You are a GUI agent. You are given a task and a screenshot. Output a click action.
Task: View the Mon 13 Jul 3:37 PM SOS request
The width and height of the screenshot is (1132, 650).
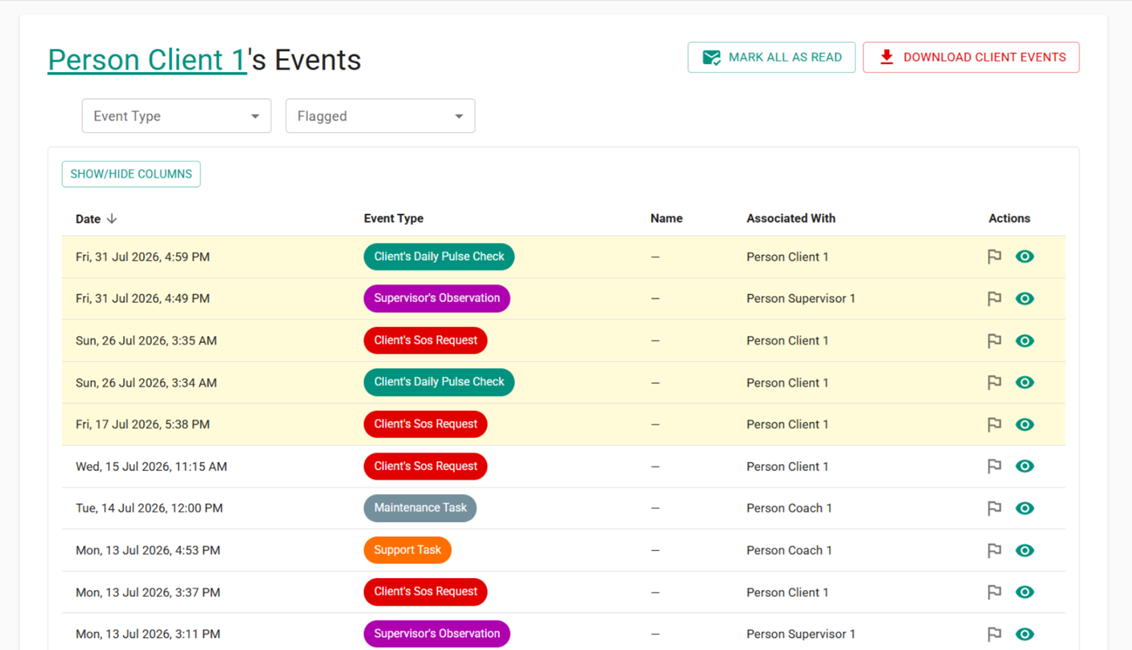click(1024, 592)
